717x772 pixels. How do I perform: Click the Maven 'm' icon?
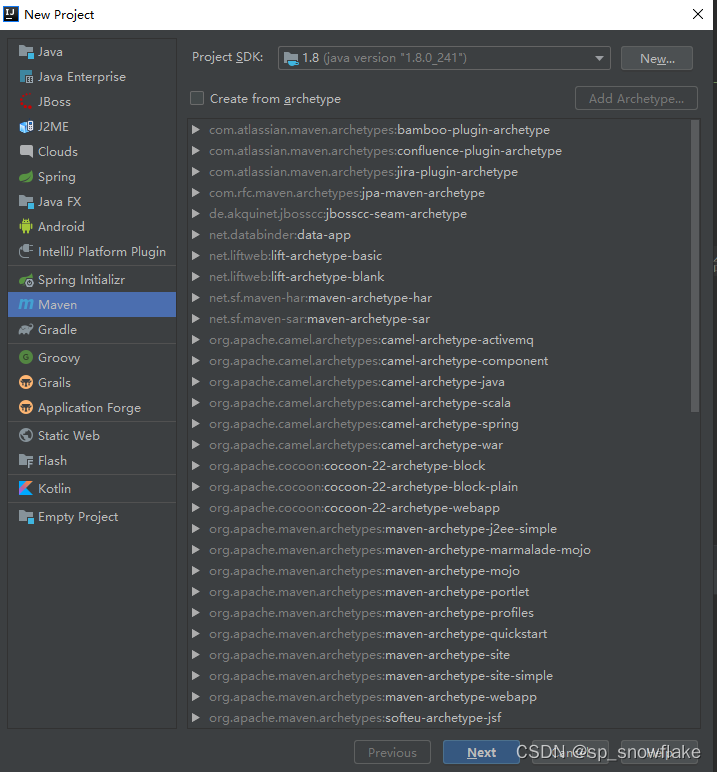click(x=26, y=304)
